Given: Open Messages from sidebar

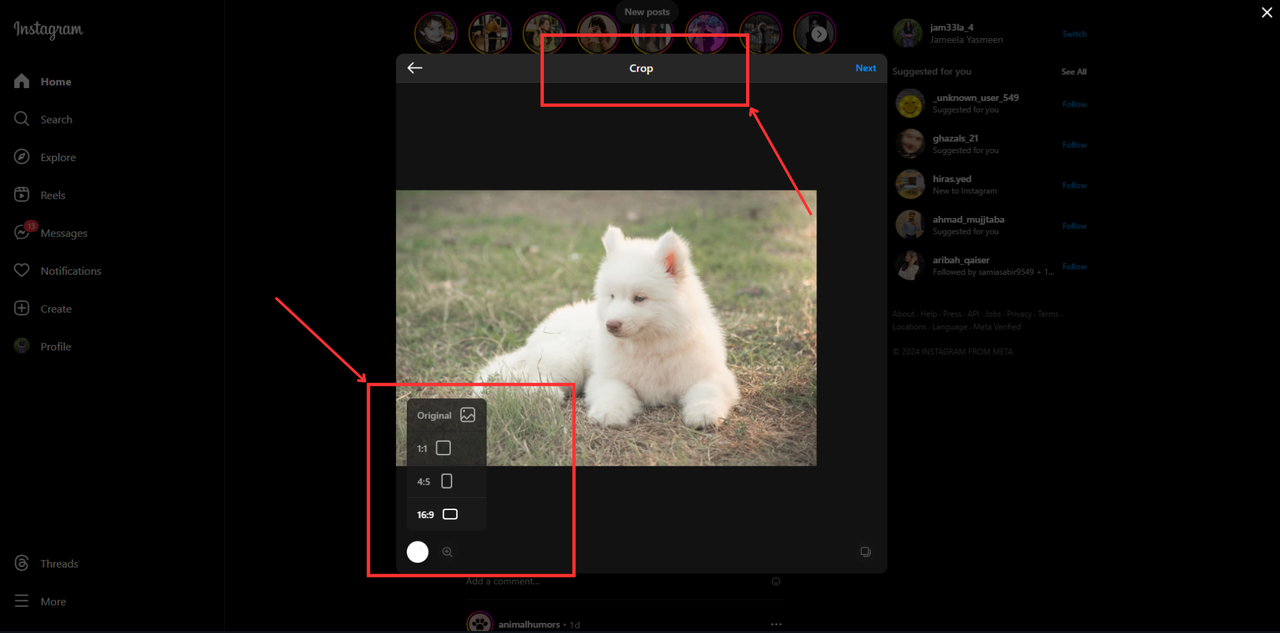Looking at the screenshot, I should click(52, 233).
